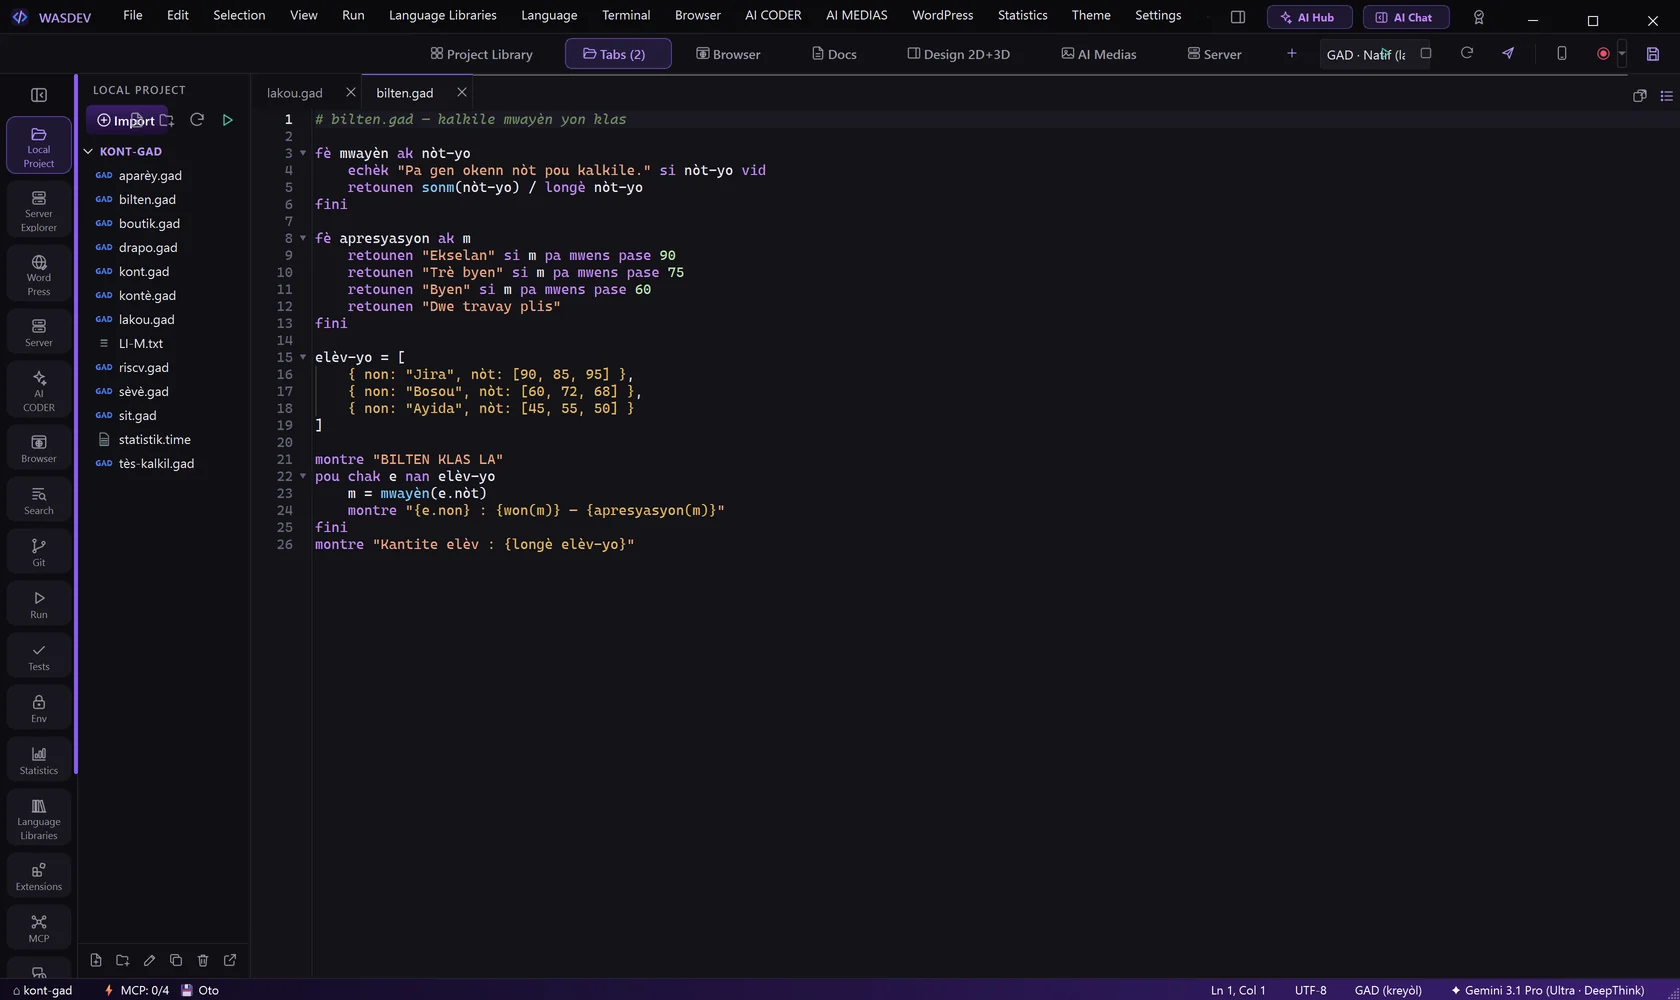Screen dimensions: 1680x1000
Task: Toggle the right side panel layout icon
Action: tap(1238, 17)
